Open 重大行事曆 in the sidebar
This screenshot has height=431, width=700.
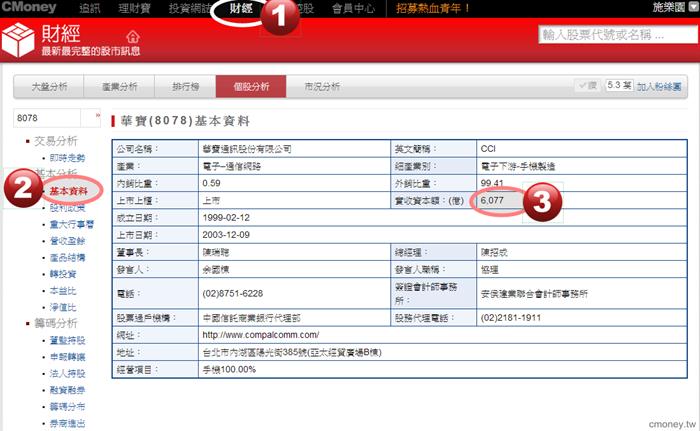(71, 224)
